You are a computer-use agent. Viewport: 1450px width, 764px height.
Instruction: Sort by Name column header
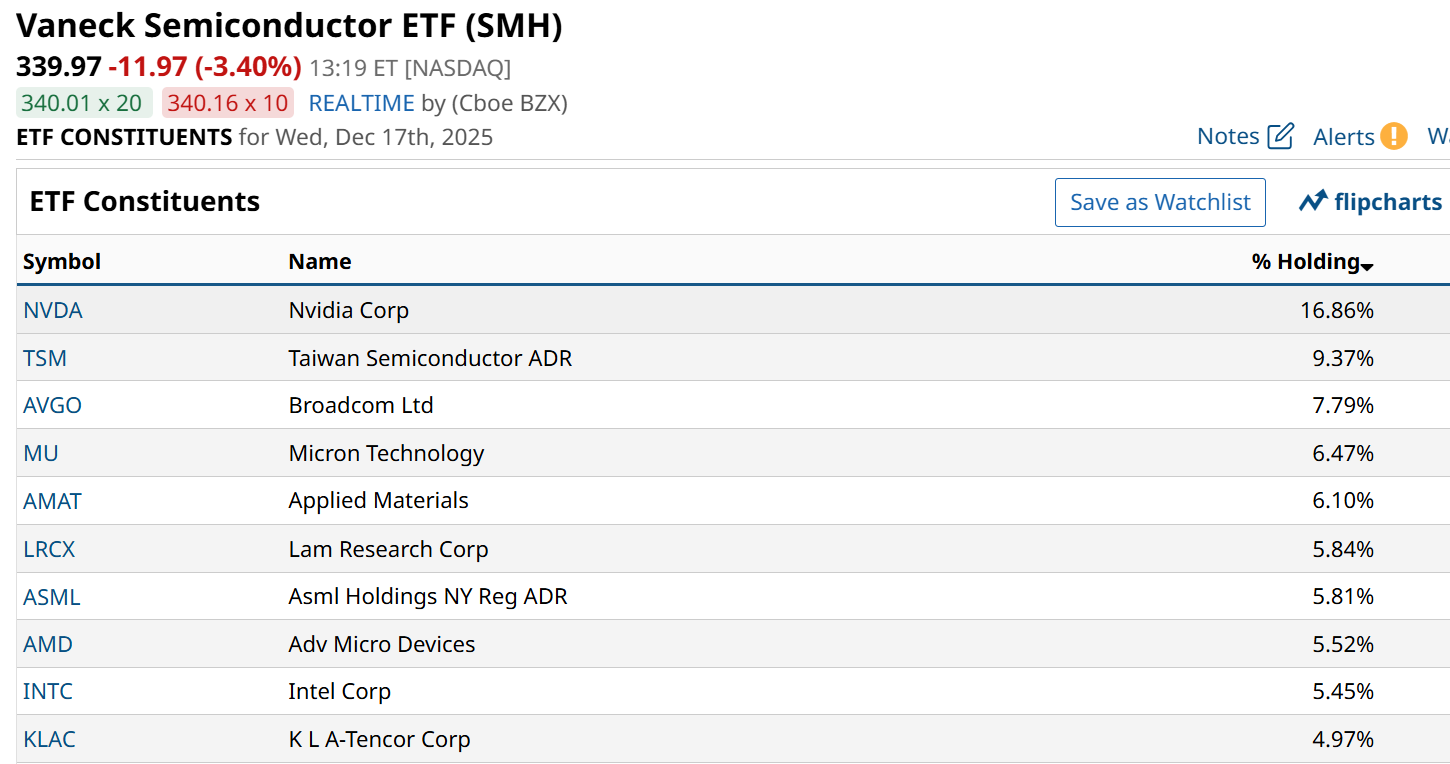(x=319, y=262)
